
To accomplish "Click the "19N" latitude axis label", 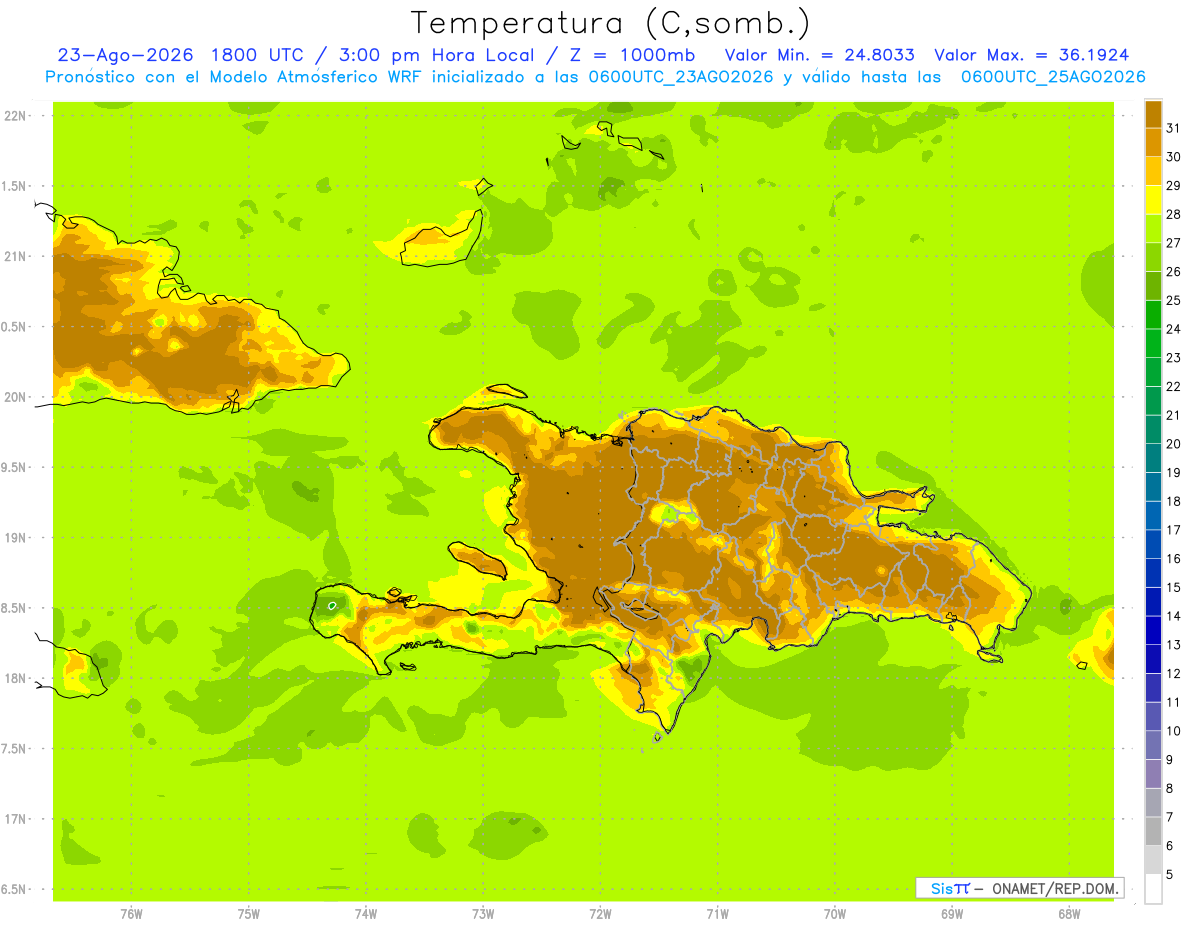I will [x=16, y=537].
